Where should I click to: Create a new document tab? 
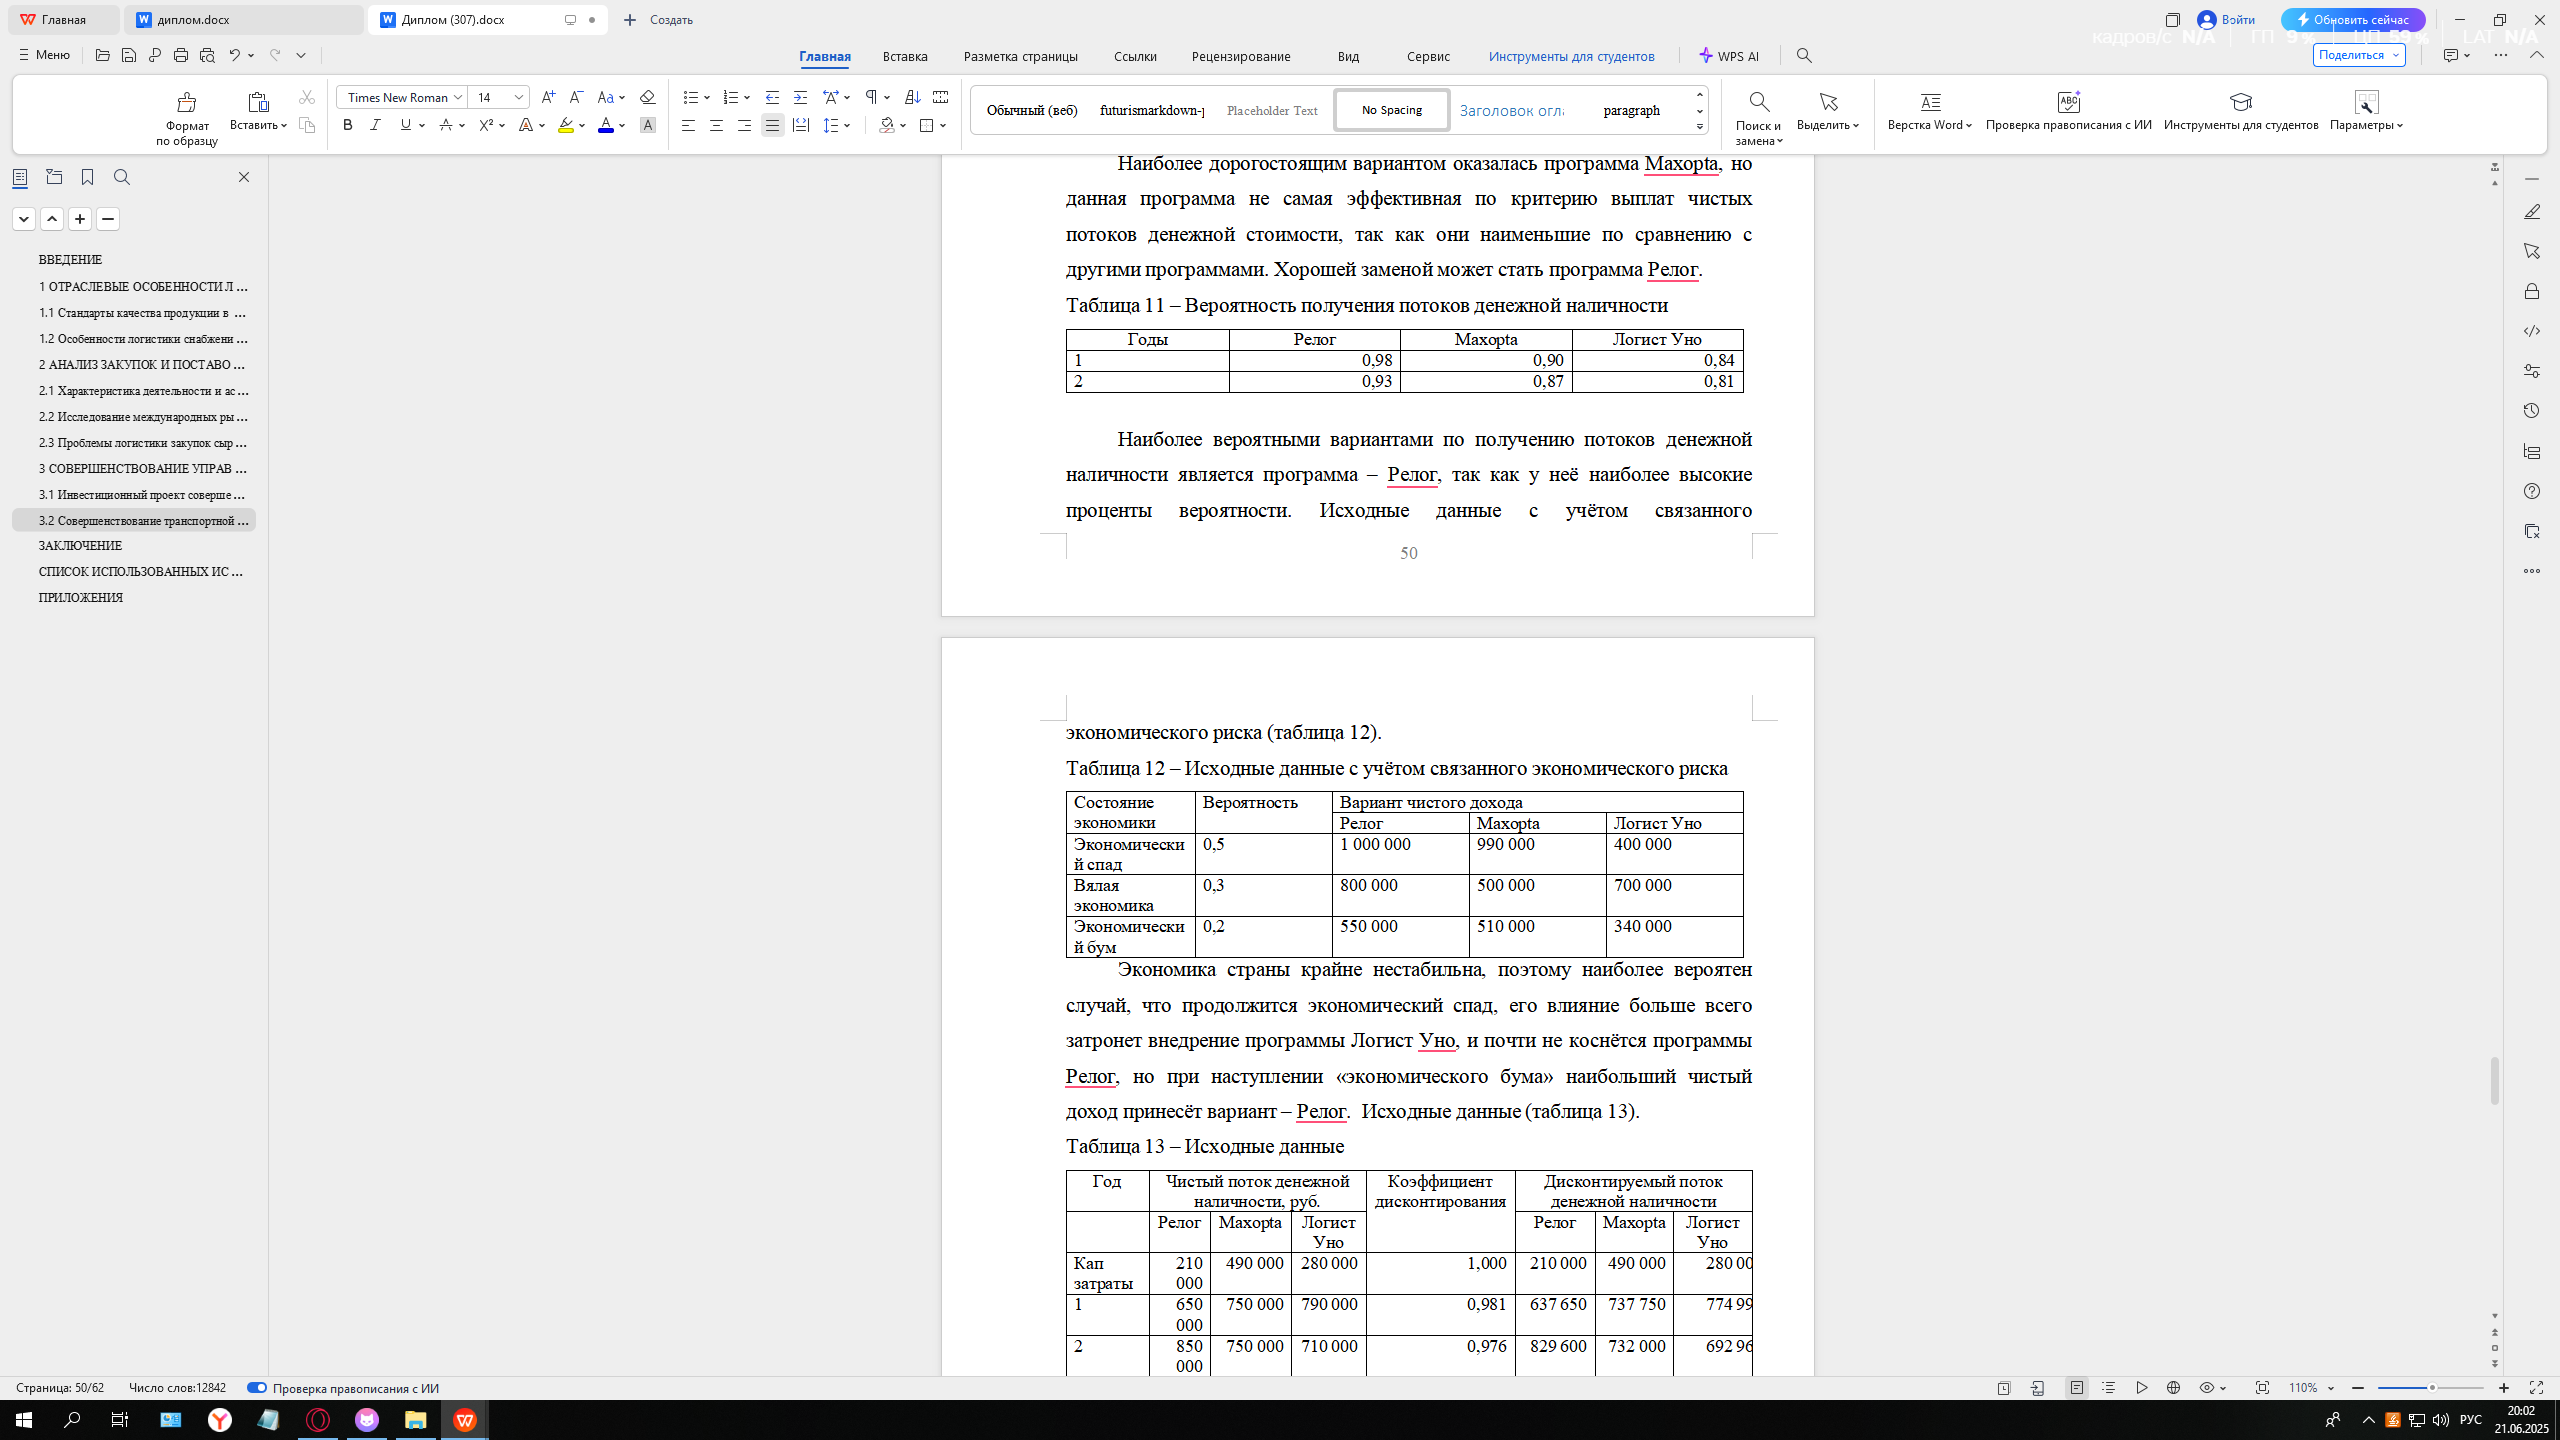pyautogui.click(x=658, y=20)
